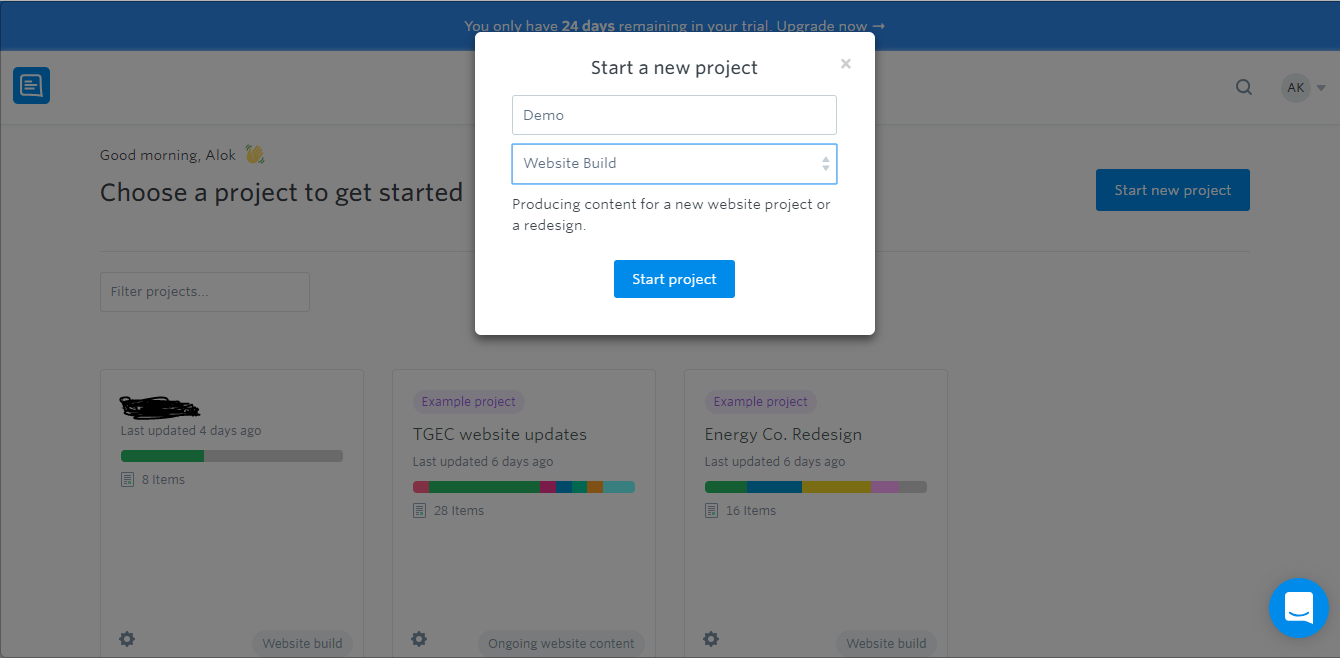This screenshot has height=658, width=1340.
Task: Click the items icon next to 28 Items
Action: click(419, 510)
